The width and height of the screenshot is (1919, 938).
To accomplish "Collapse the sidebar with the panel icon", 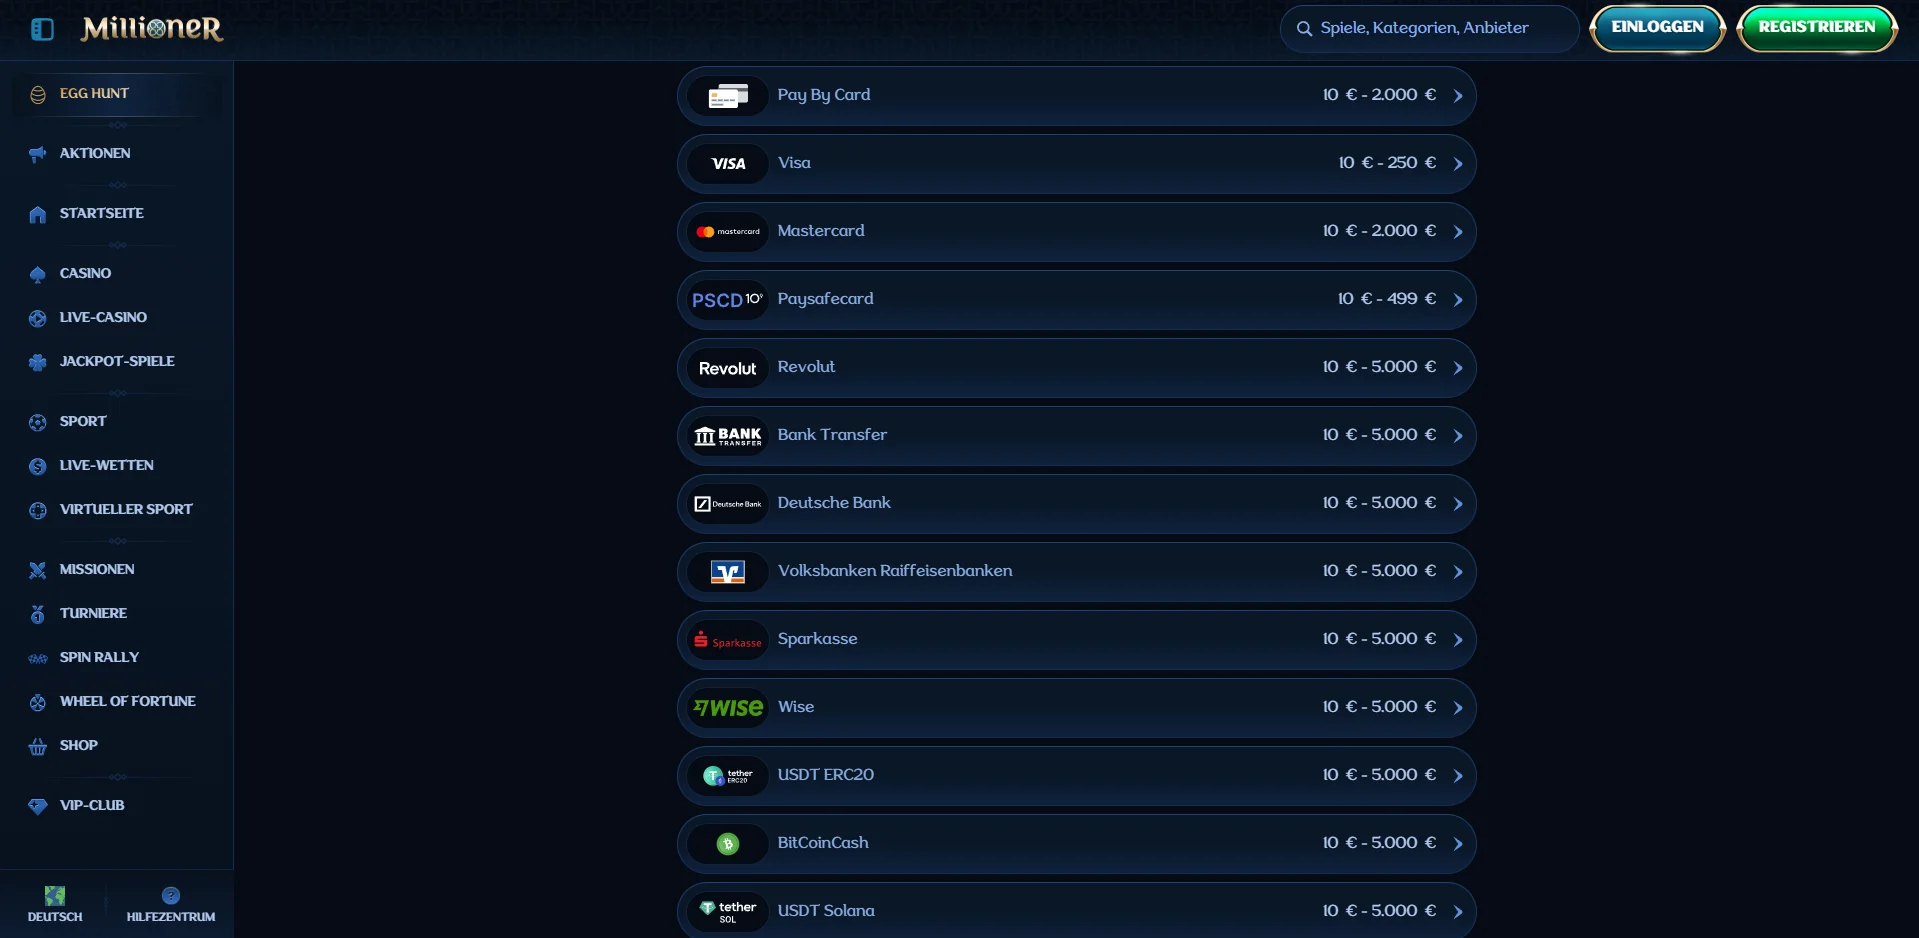I will [x=42, y=29].
